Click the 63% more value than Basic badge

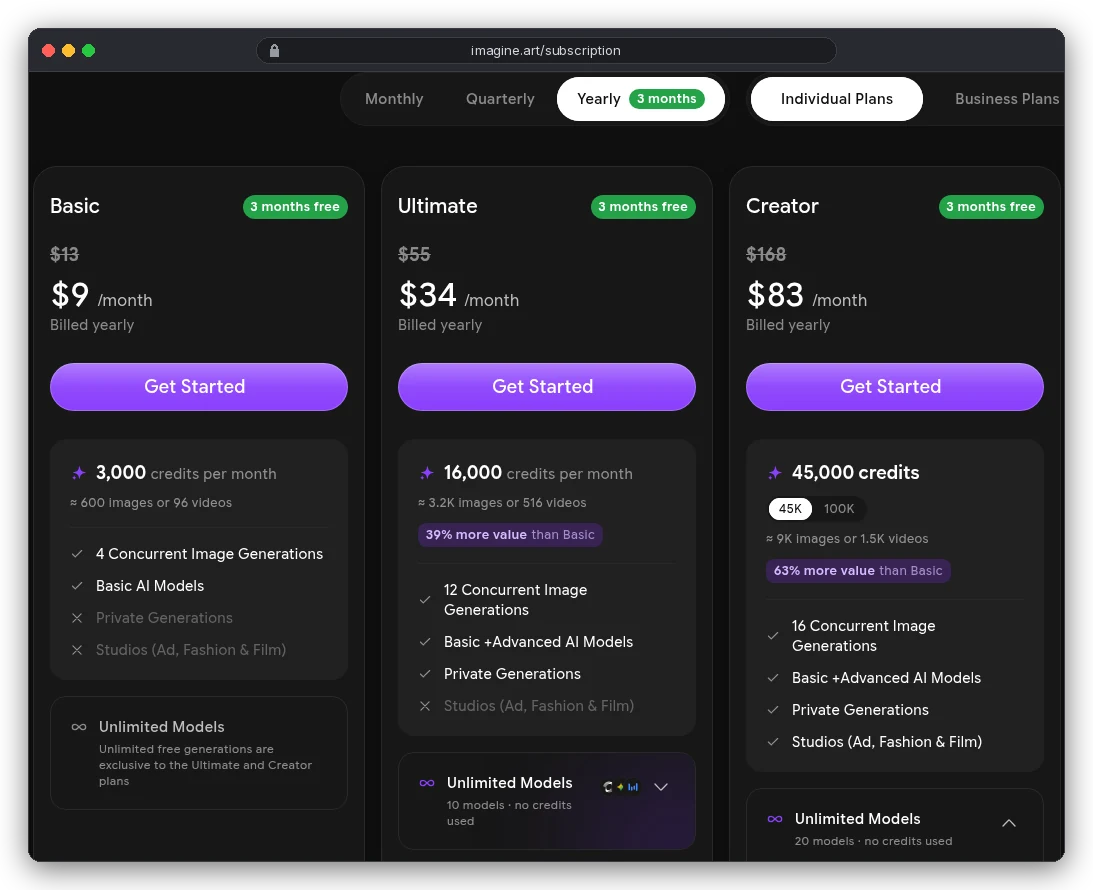click(x=858, y=571)
